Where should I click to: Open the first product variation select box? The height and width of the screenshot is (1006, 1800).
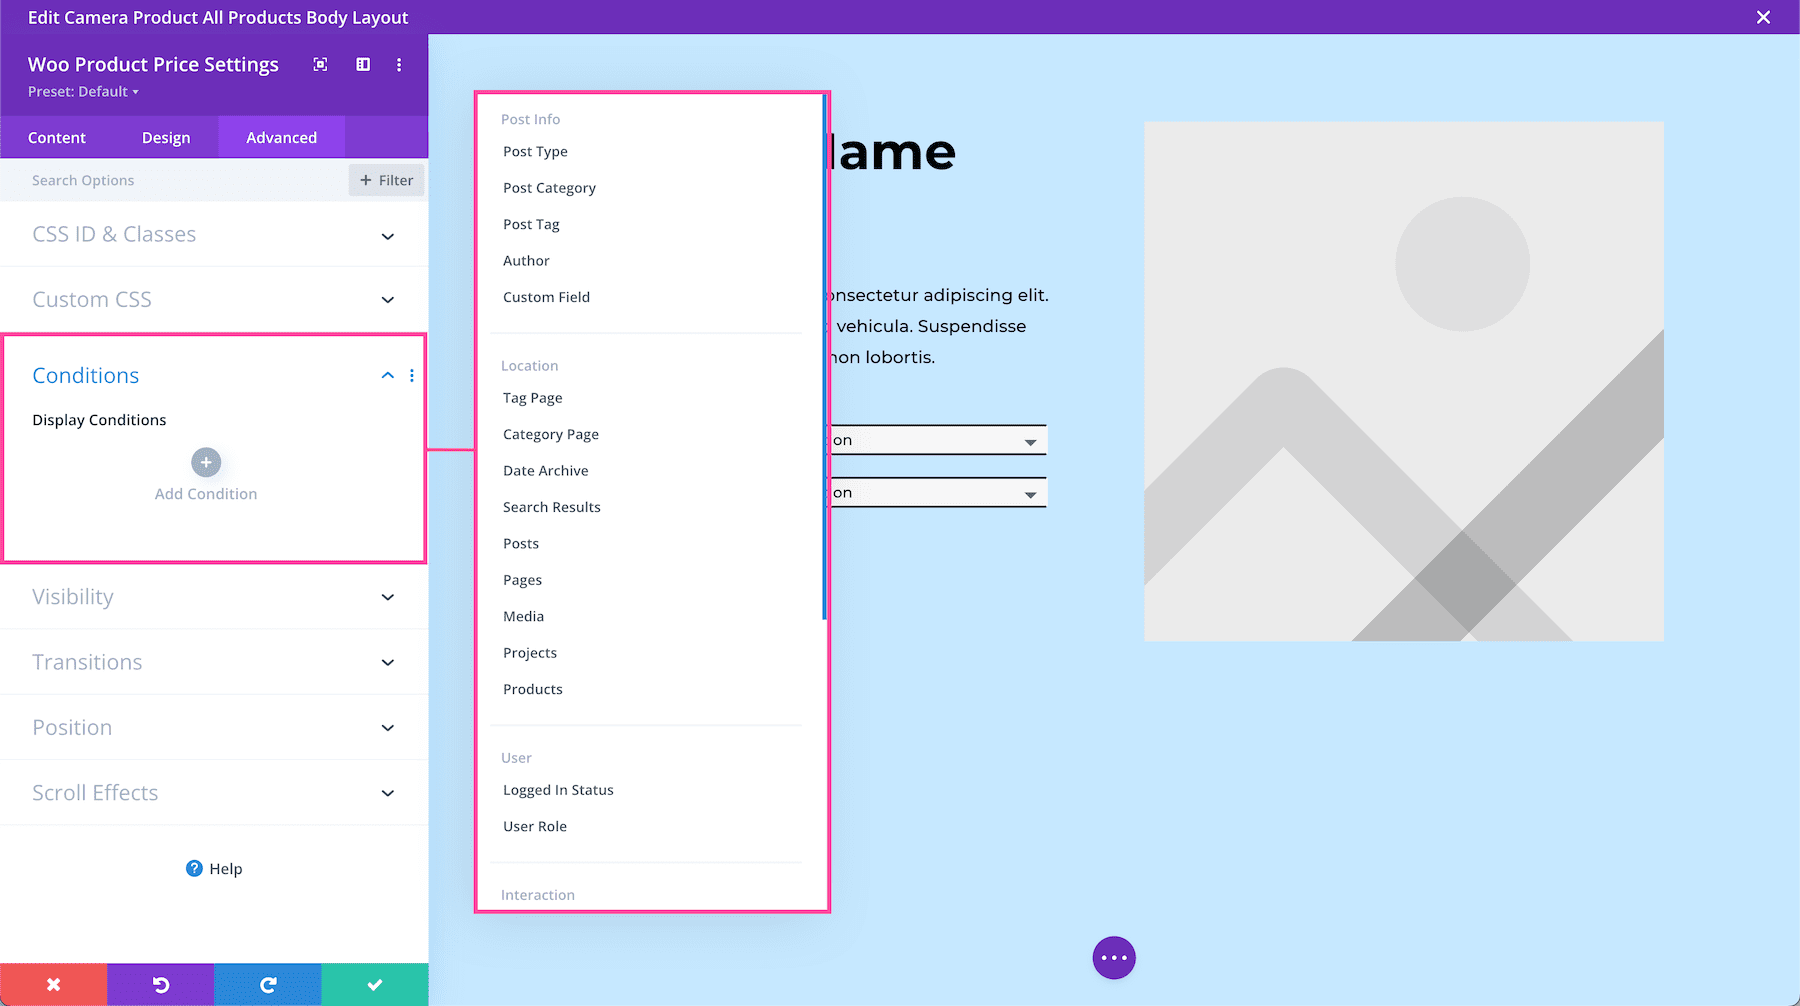tap(938, 440)
